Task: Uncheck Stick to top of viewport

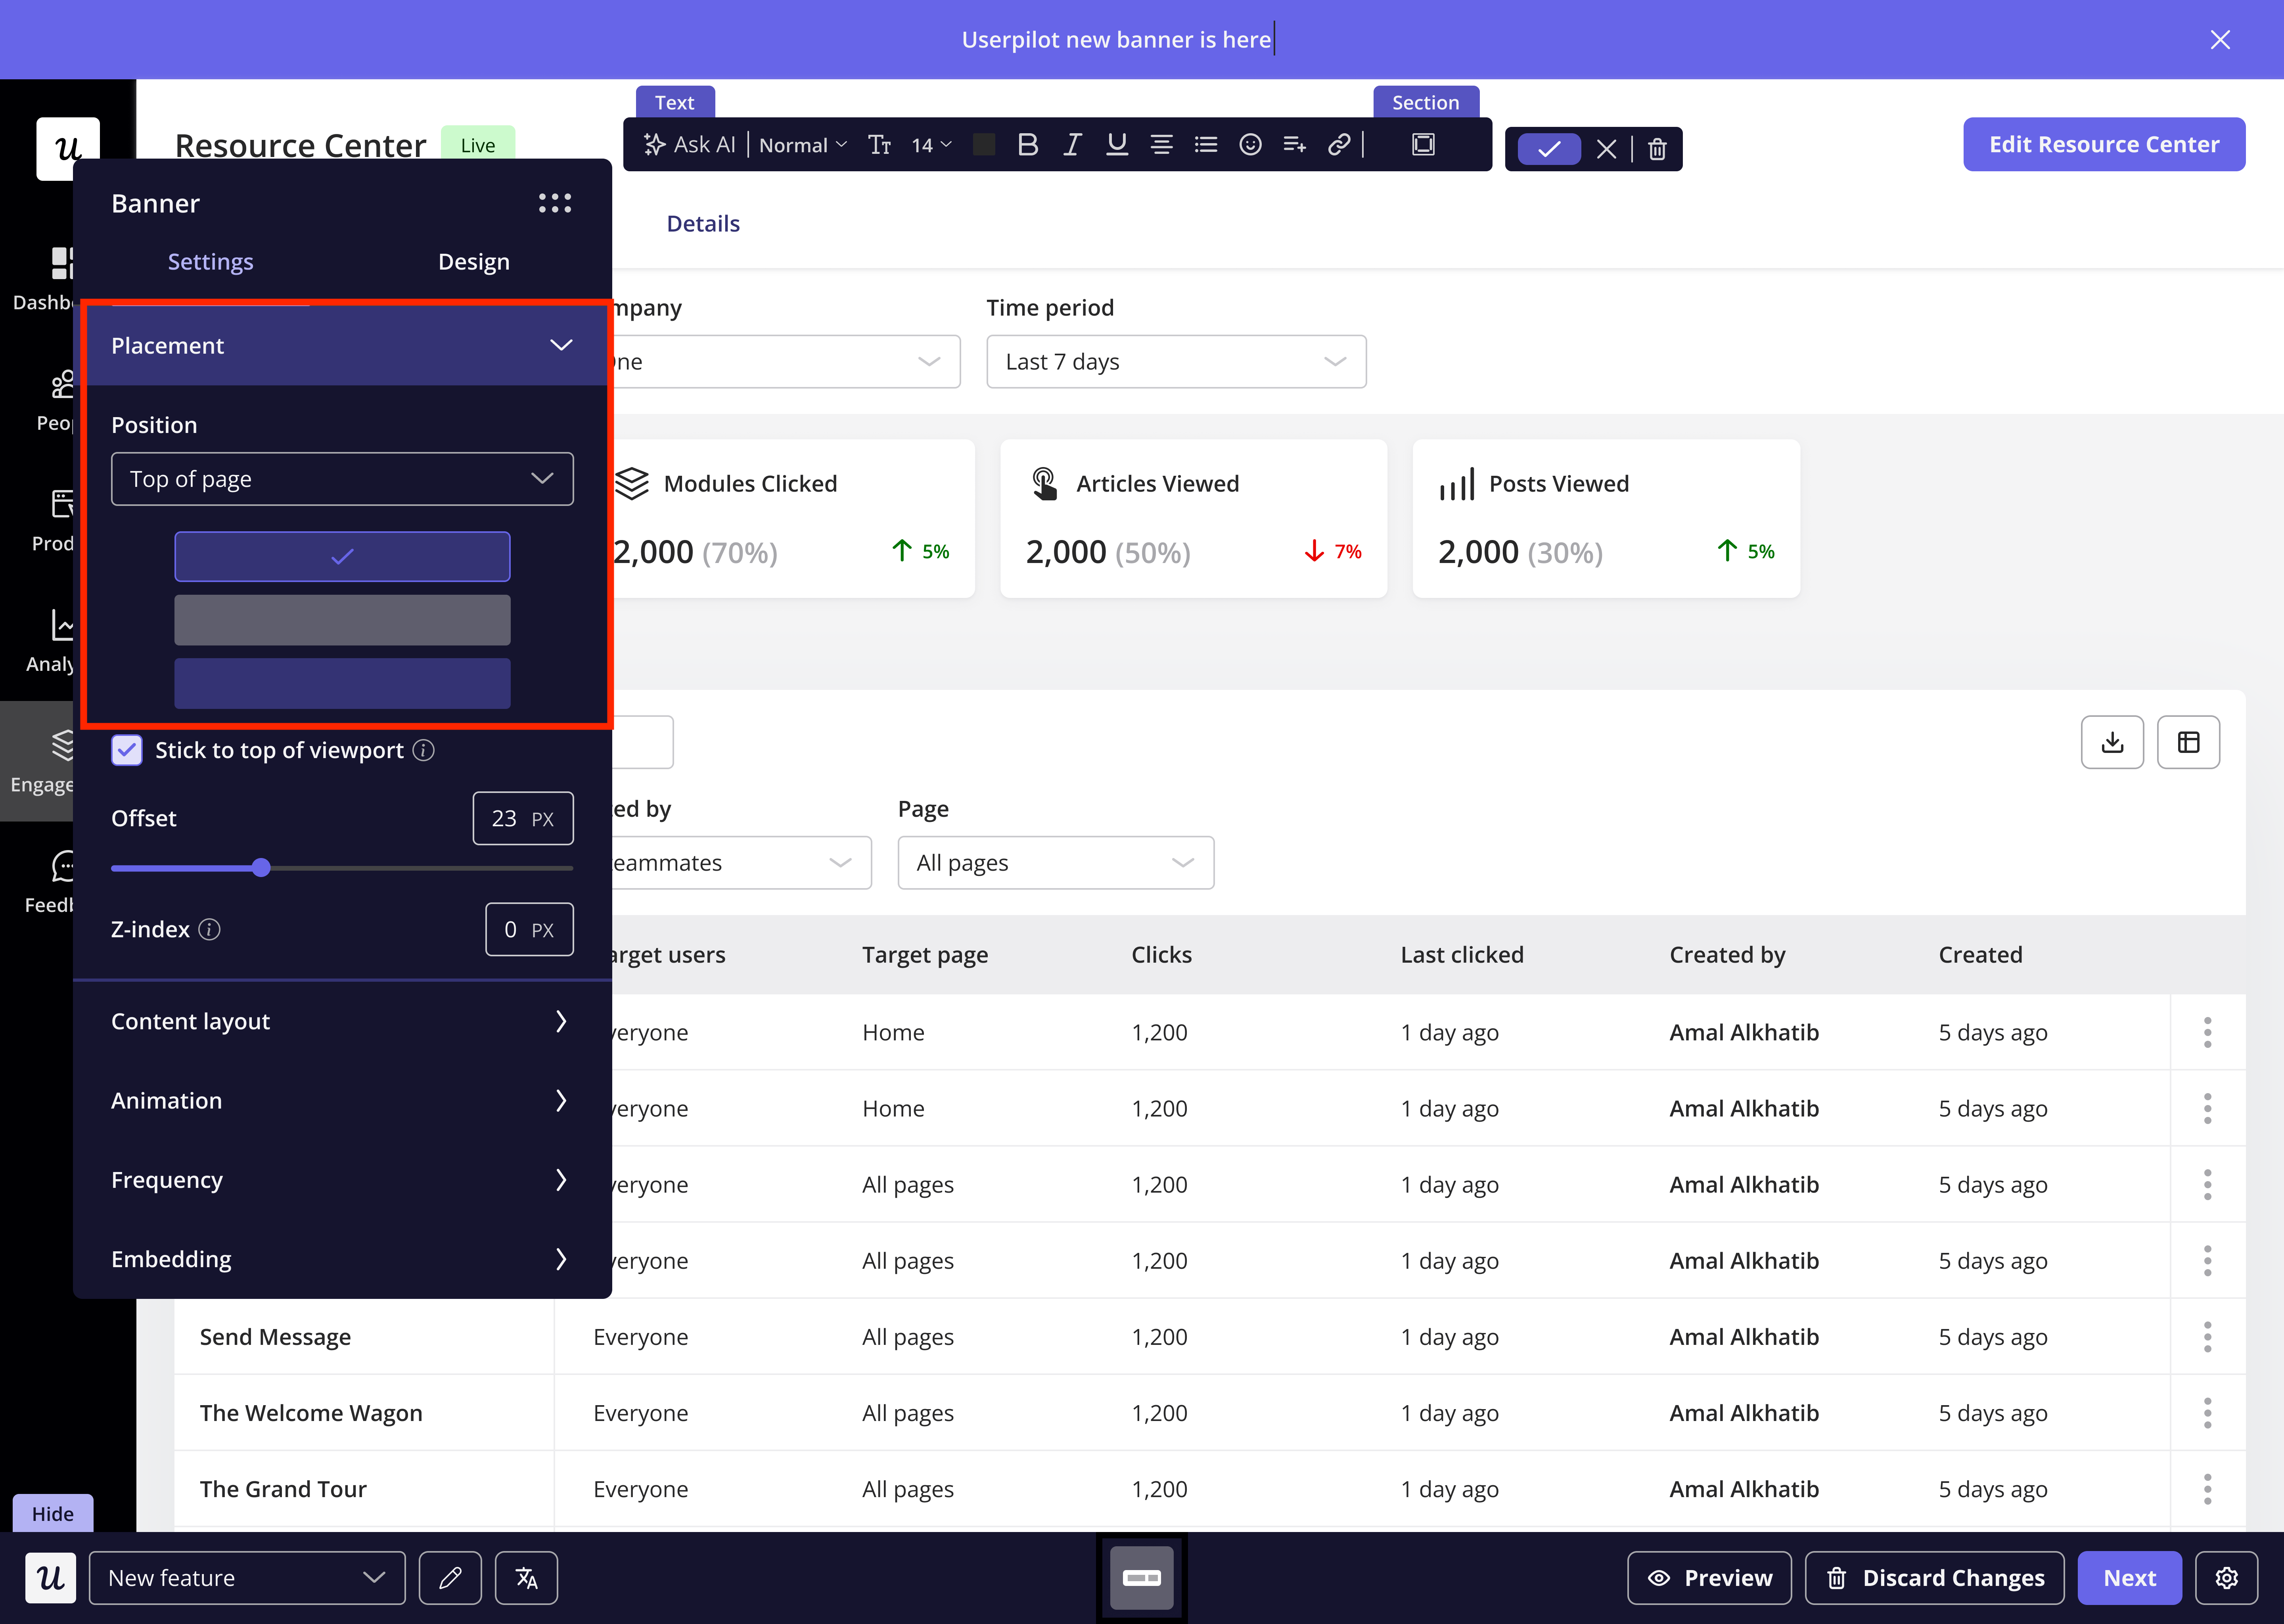Action: click(x=127, y=750)
